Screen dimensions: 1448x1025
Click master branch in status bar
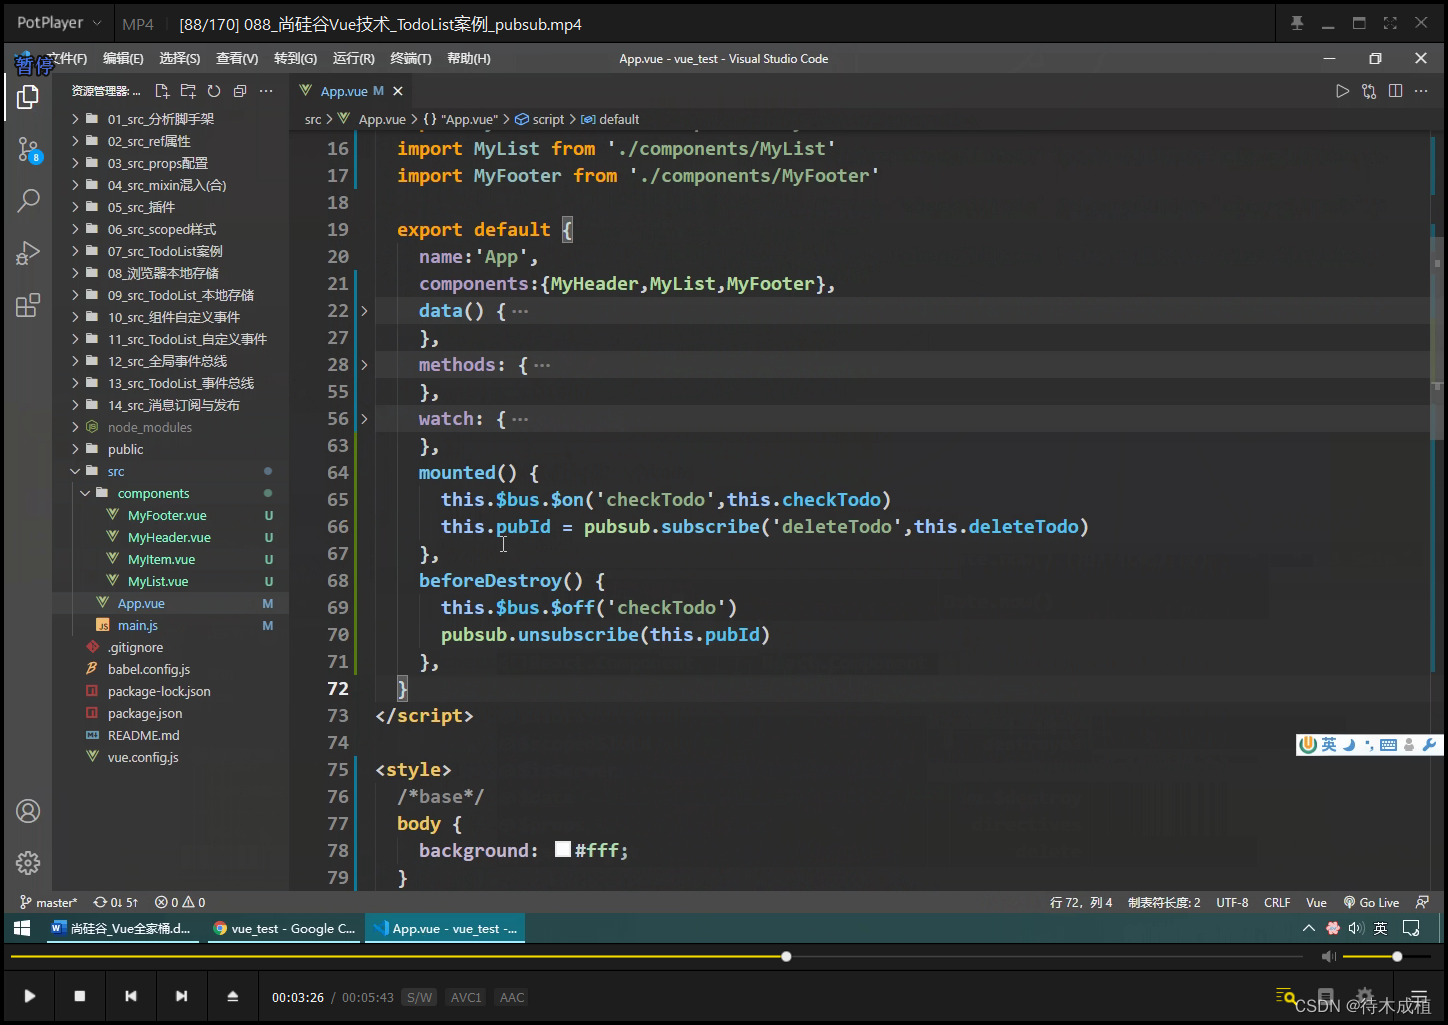click(48, 902)
